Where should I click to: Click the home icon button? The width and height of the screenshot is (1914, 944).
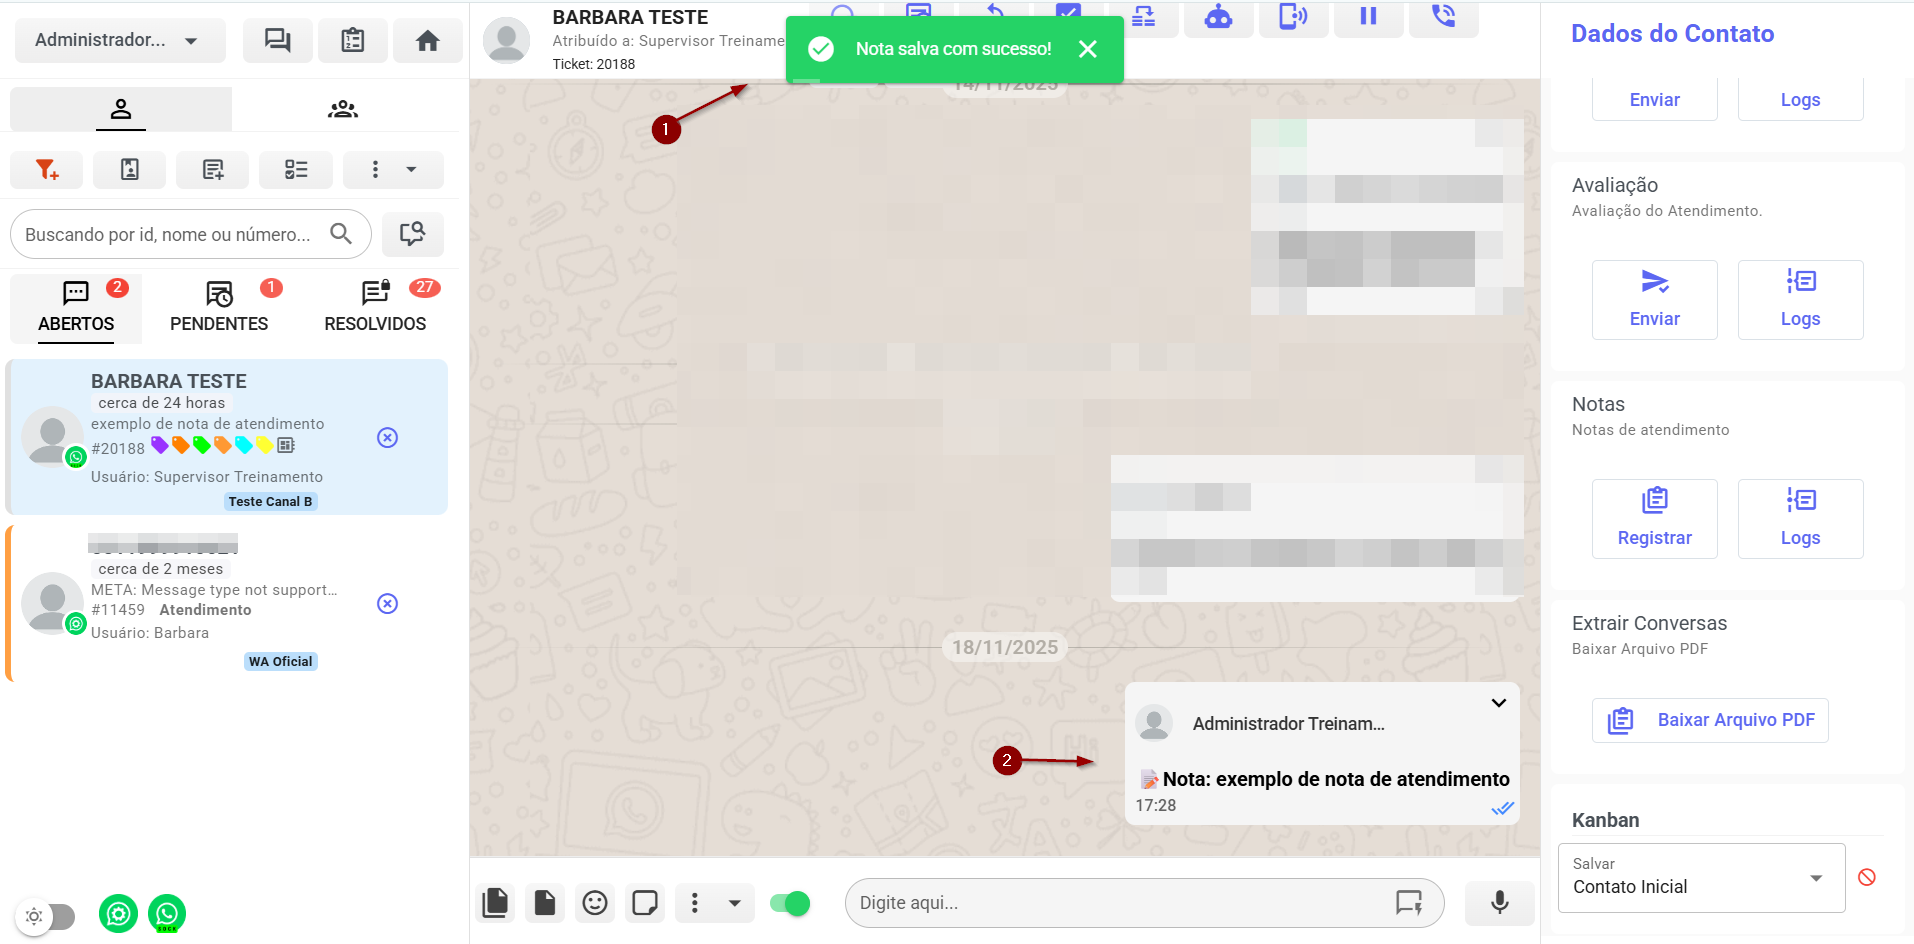click(x=427, y=41)
